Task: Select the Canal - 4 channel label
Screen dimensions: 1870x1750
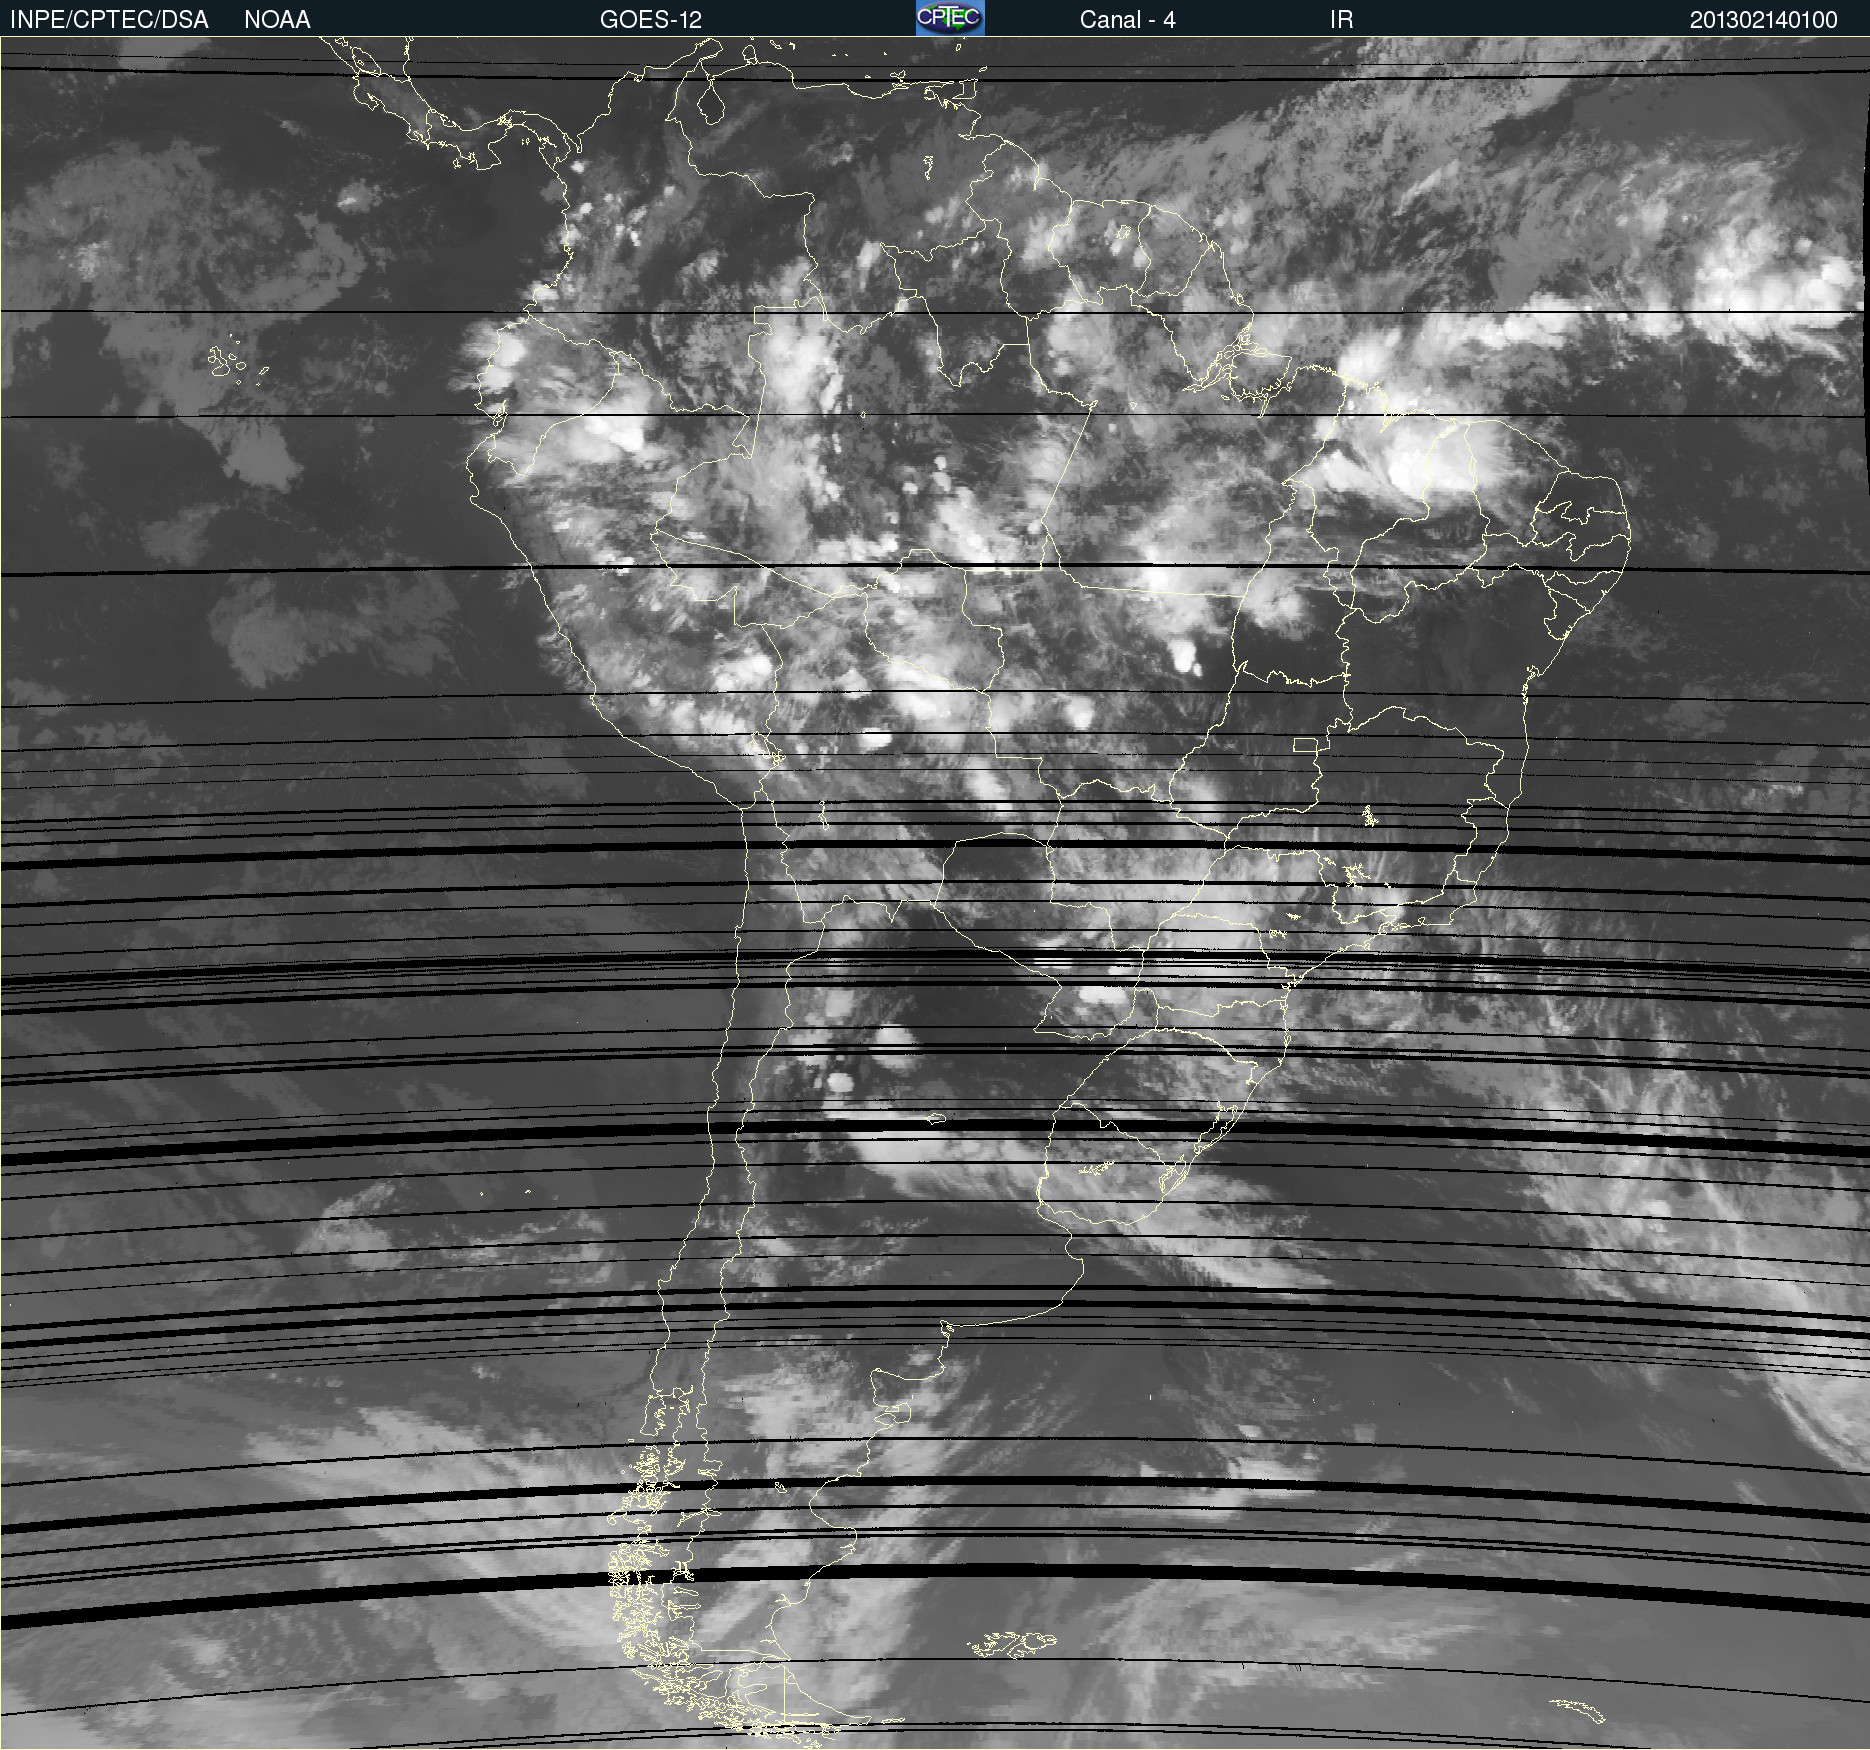Action: click(x=1127, y=19)
